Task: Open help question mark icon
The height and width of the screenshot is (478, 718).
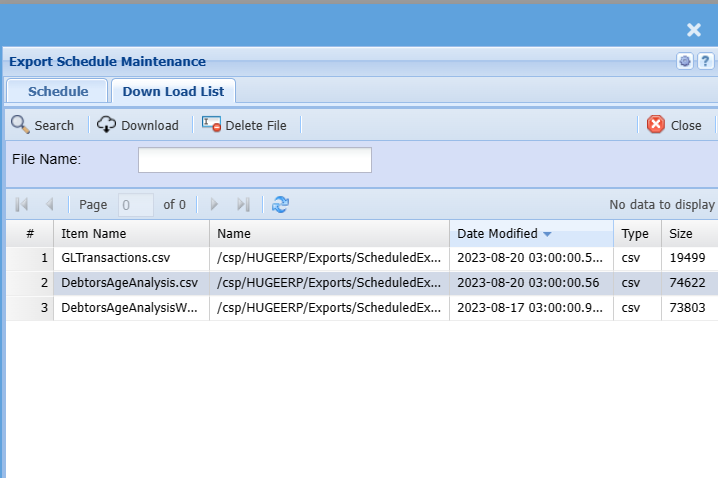Action: click(x=704, y=61)
